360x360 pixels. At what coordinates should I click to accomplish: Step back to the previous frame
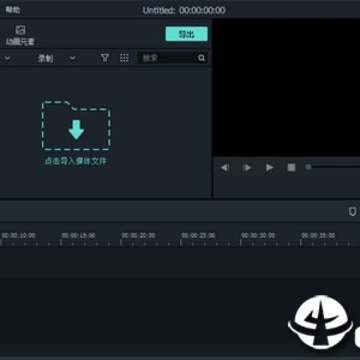225,168
